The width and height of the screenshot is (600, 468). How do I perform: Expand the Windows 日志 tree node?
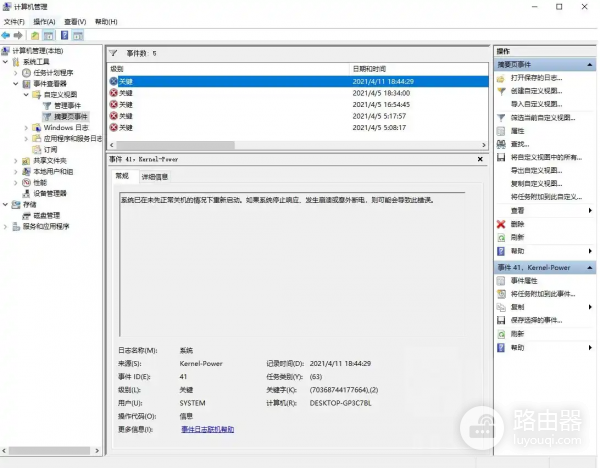click(x=26, y=128)
